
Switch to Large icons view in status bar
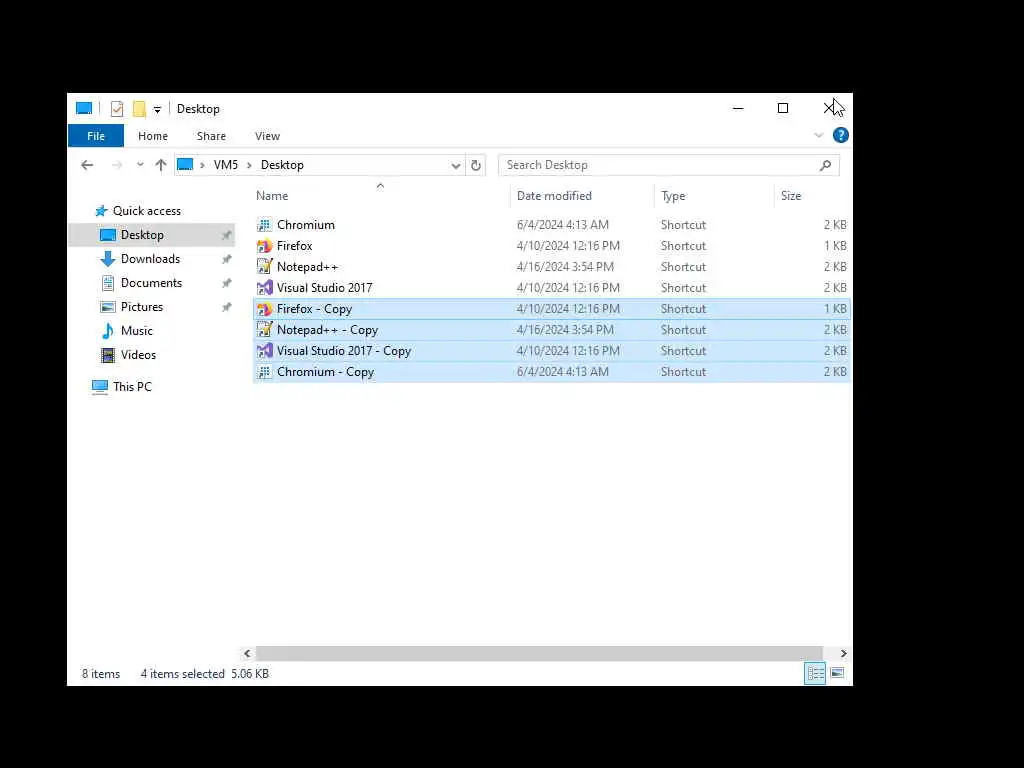click(837, 673)
